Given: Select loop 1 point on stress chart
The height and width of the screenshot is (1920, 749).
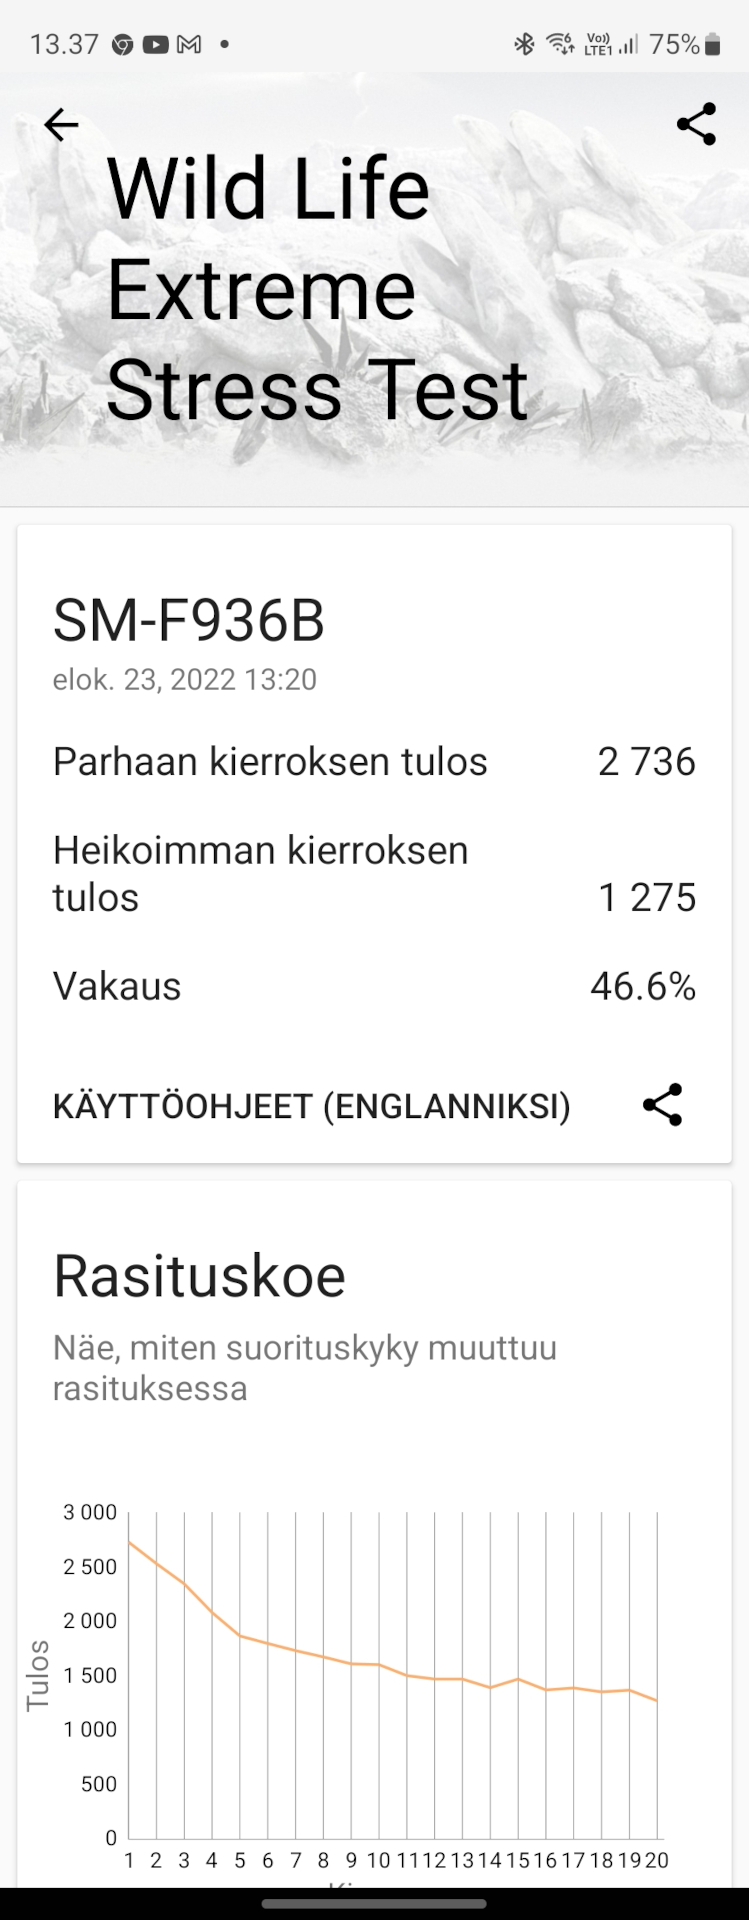Looking at the screenshot, I should [129, 1542].
